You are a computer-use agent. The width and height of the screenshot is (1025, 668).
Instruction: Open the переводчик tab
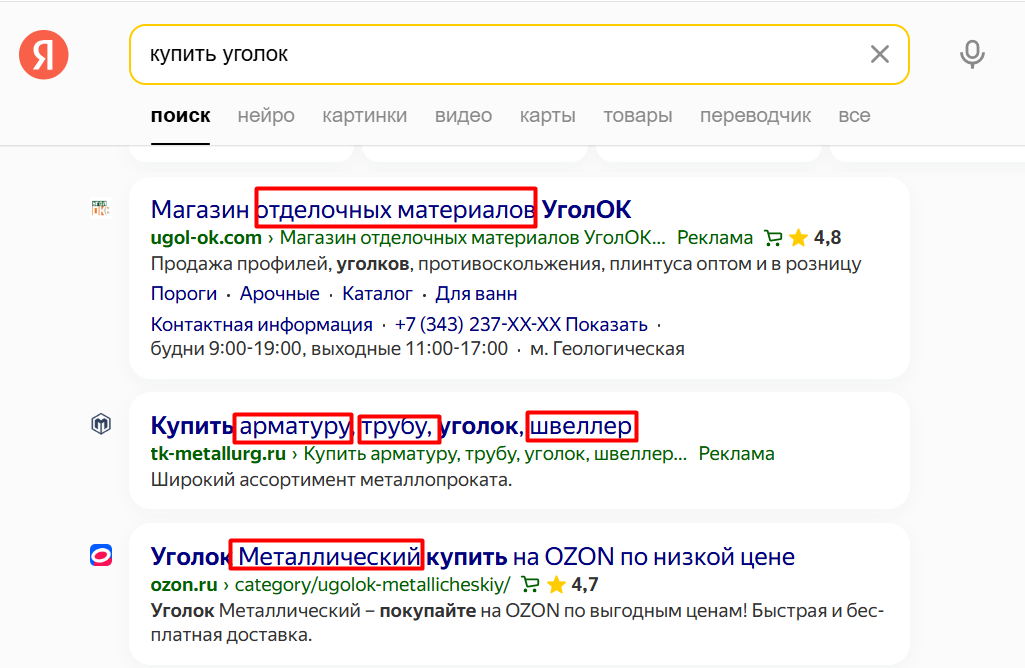756,115
